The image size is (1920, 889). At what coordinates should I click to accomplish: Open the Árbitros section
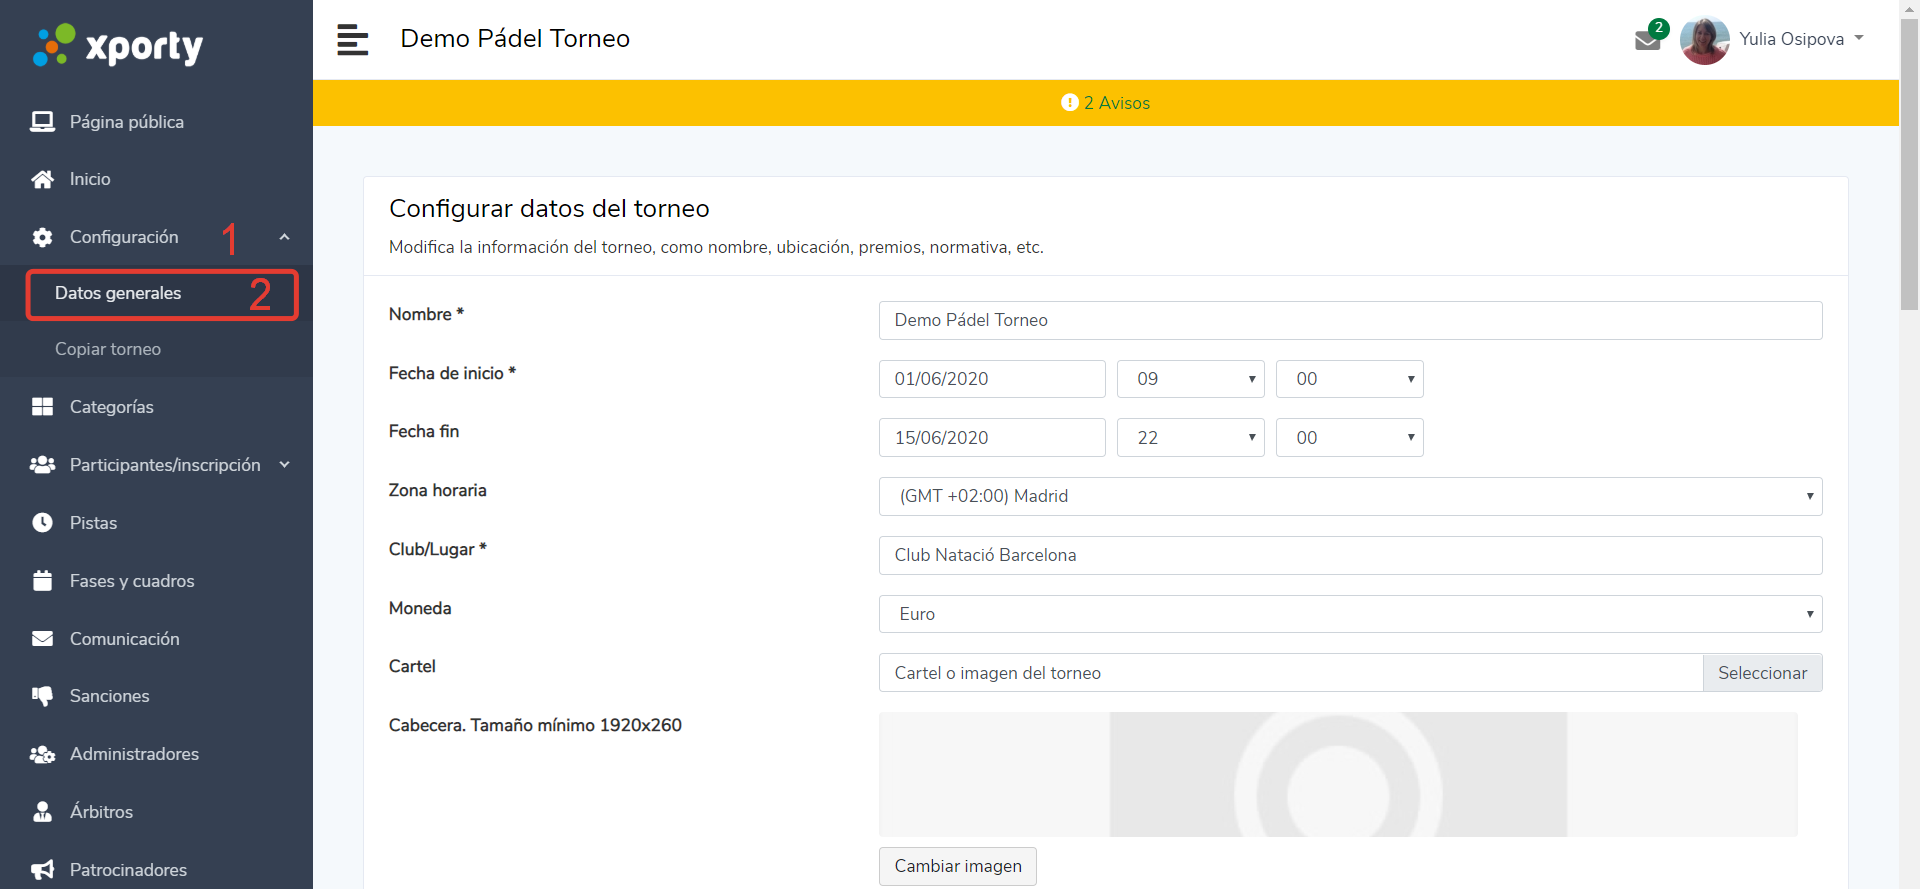pos(101,812)
